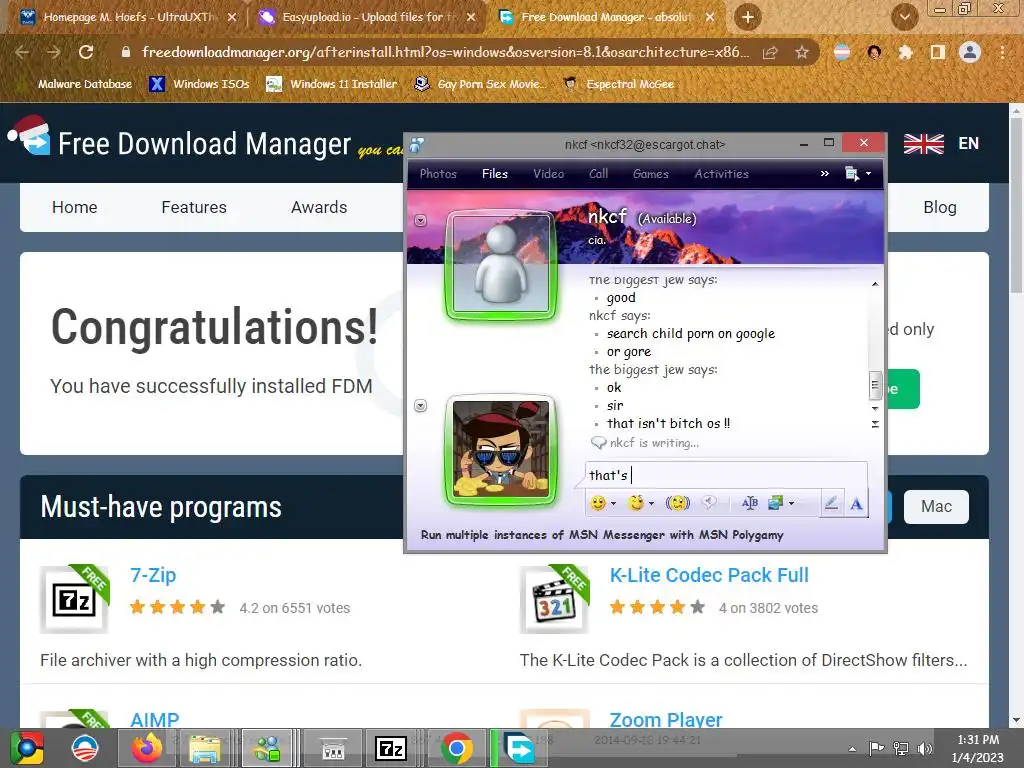Viewport: 1024px width, 768px height.
Task: Open the Games tab in the Messenger window
Action: tap(650, 174)
